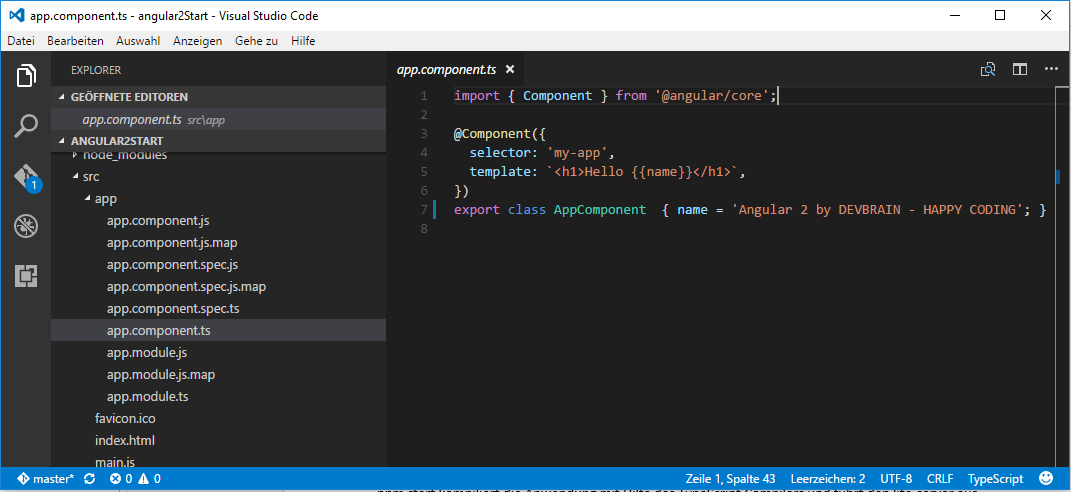
Task: Open the Bearbeiten menu
Action: [x=75, y=41]
